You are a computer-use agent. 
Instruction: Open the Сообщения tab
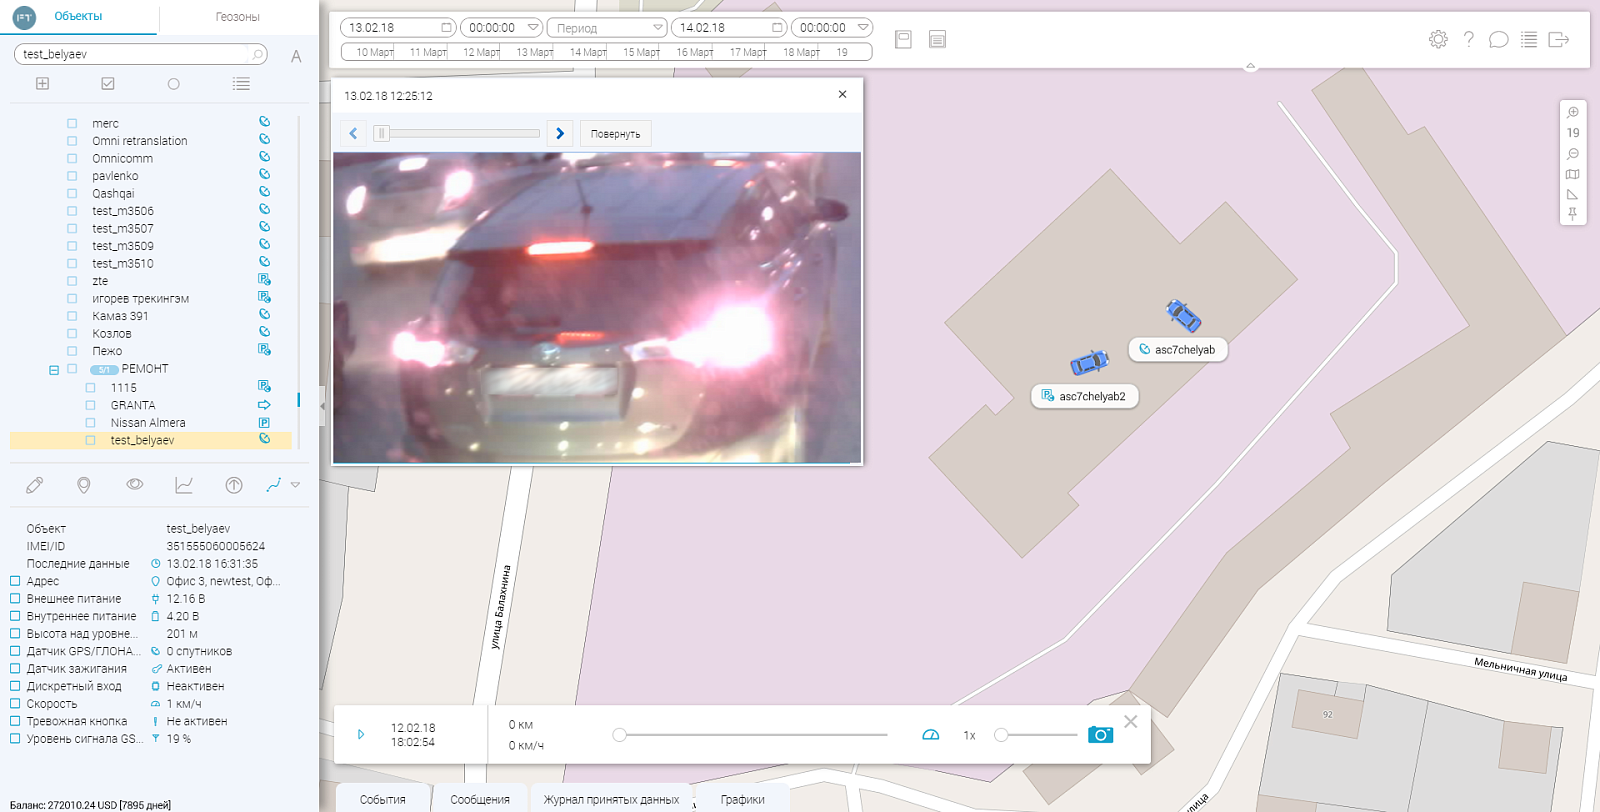[480, 799]
